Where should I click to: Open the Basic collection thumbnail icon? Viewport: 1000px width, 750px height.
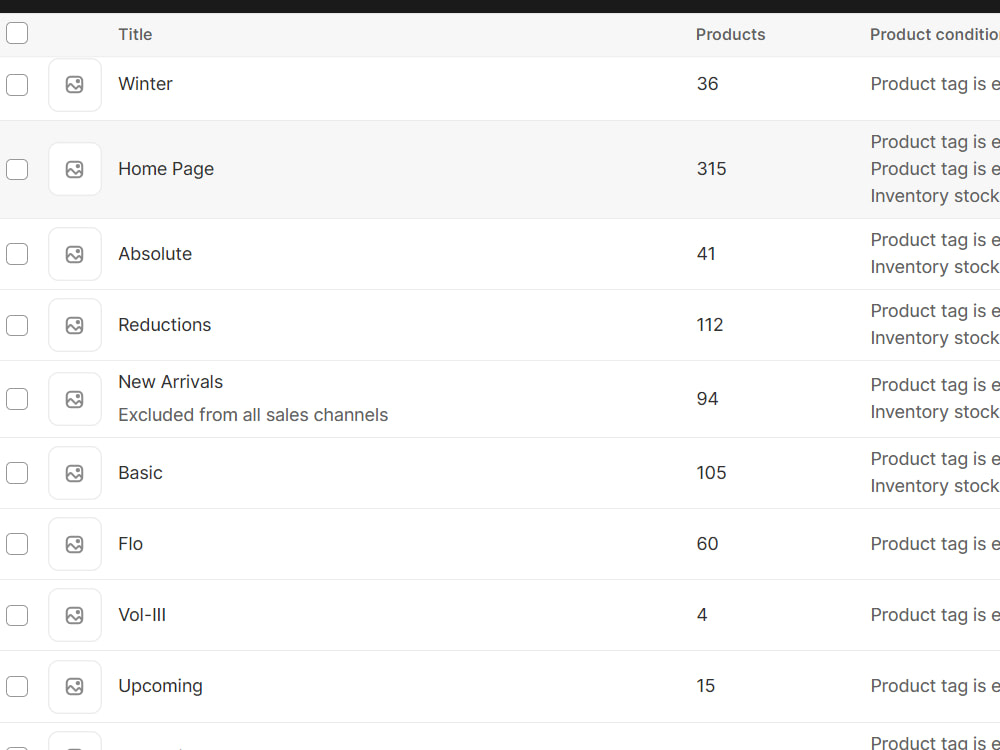[75, 473]
